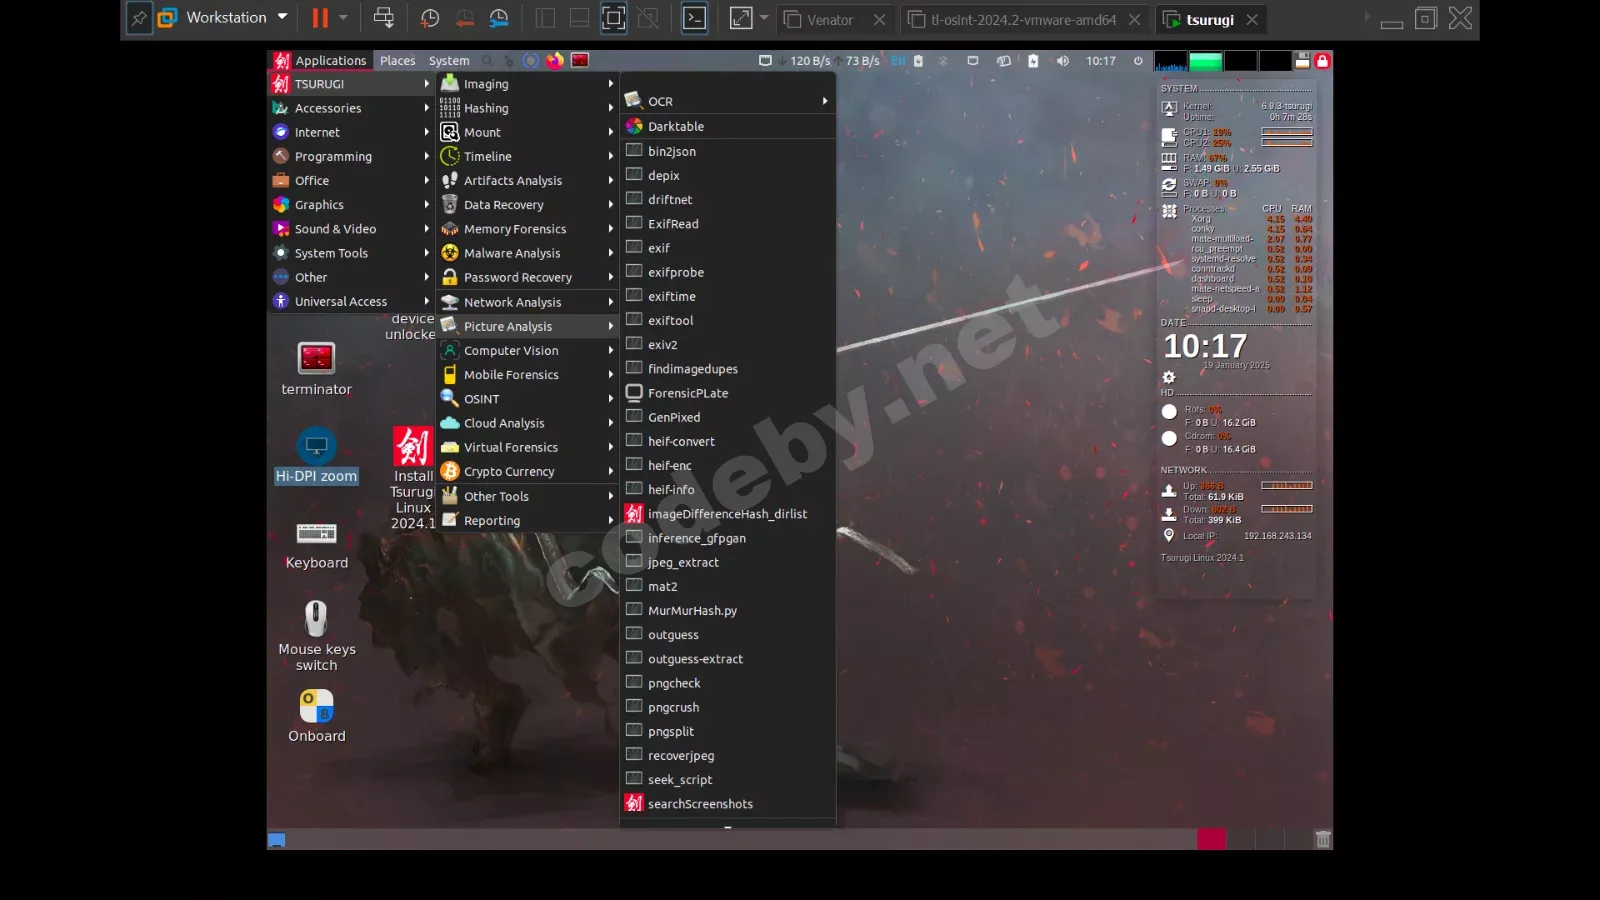Launch inference_gfpgan from the menu
This screenshot has width=1600, height=900.
coord(727,538)
